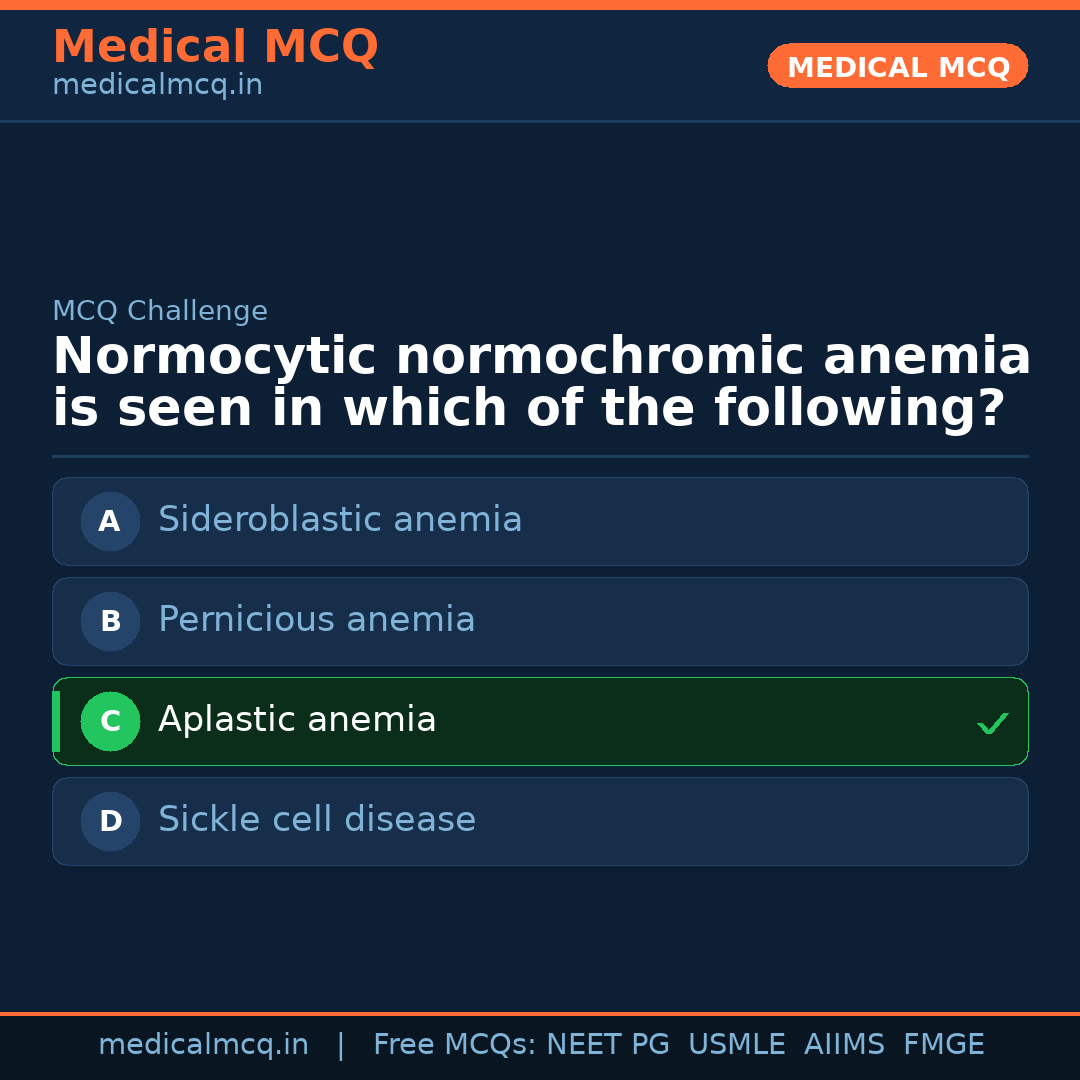Open medicalmcq.in link under the header title
1080x1080 pixels.
(x=157, y=86)
